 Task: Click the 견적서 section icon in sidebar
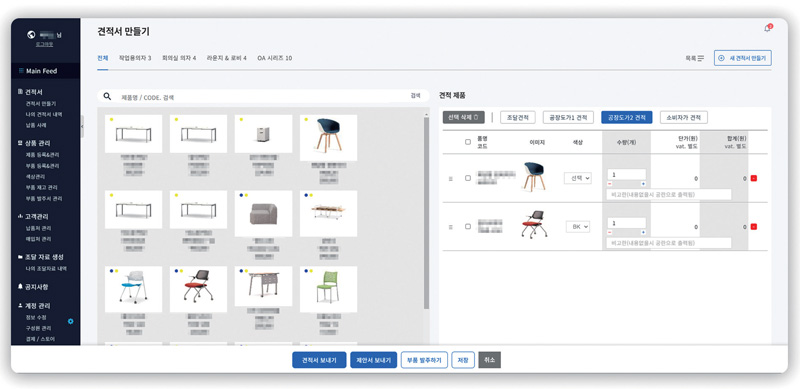click(x=20, y=92)
